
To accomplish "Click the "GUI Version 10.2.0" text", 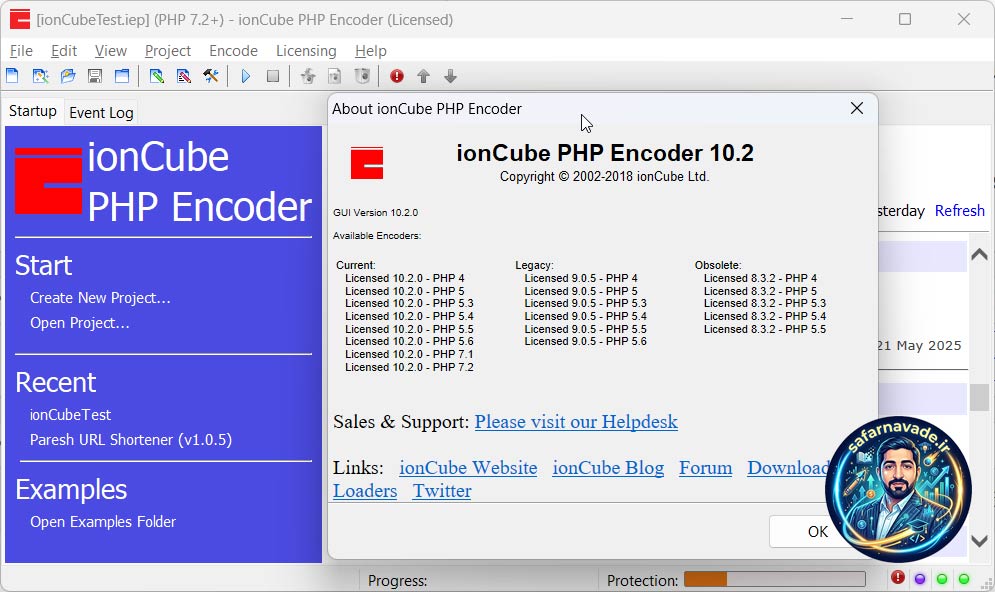I will [x=376, y=213].
